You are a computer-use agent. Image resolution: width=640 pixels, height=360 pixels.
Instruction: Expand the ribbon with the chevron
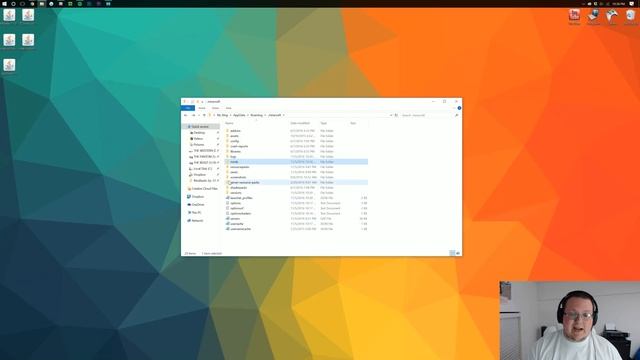(x=454, y=108)
